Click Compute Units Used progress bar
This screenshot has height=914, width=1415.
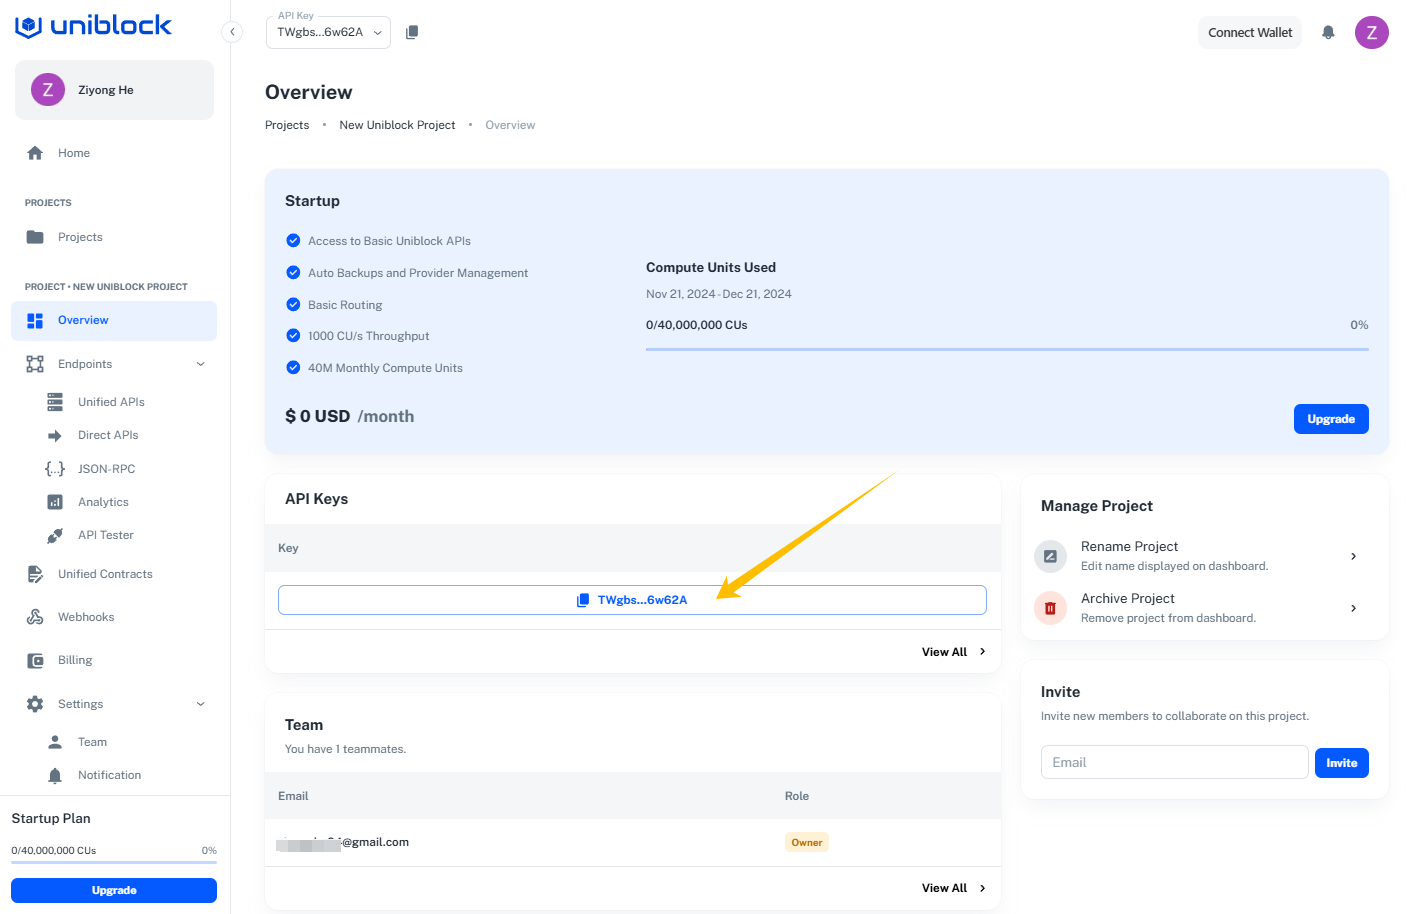(x=1007, y=349)
